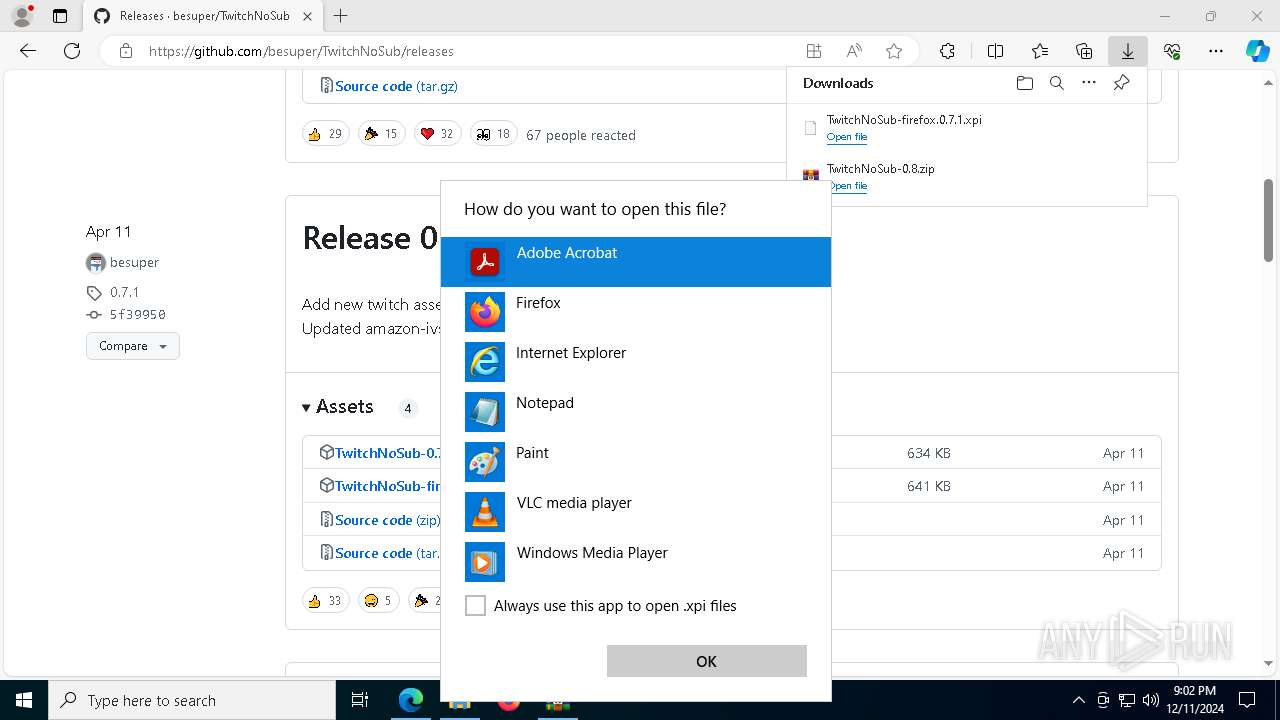
Task: View site information lock icon
Action: click(125, 51)
